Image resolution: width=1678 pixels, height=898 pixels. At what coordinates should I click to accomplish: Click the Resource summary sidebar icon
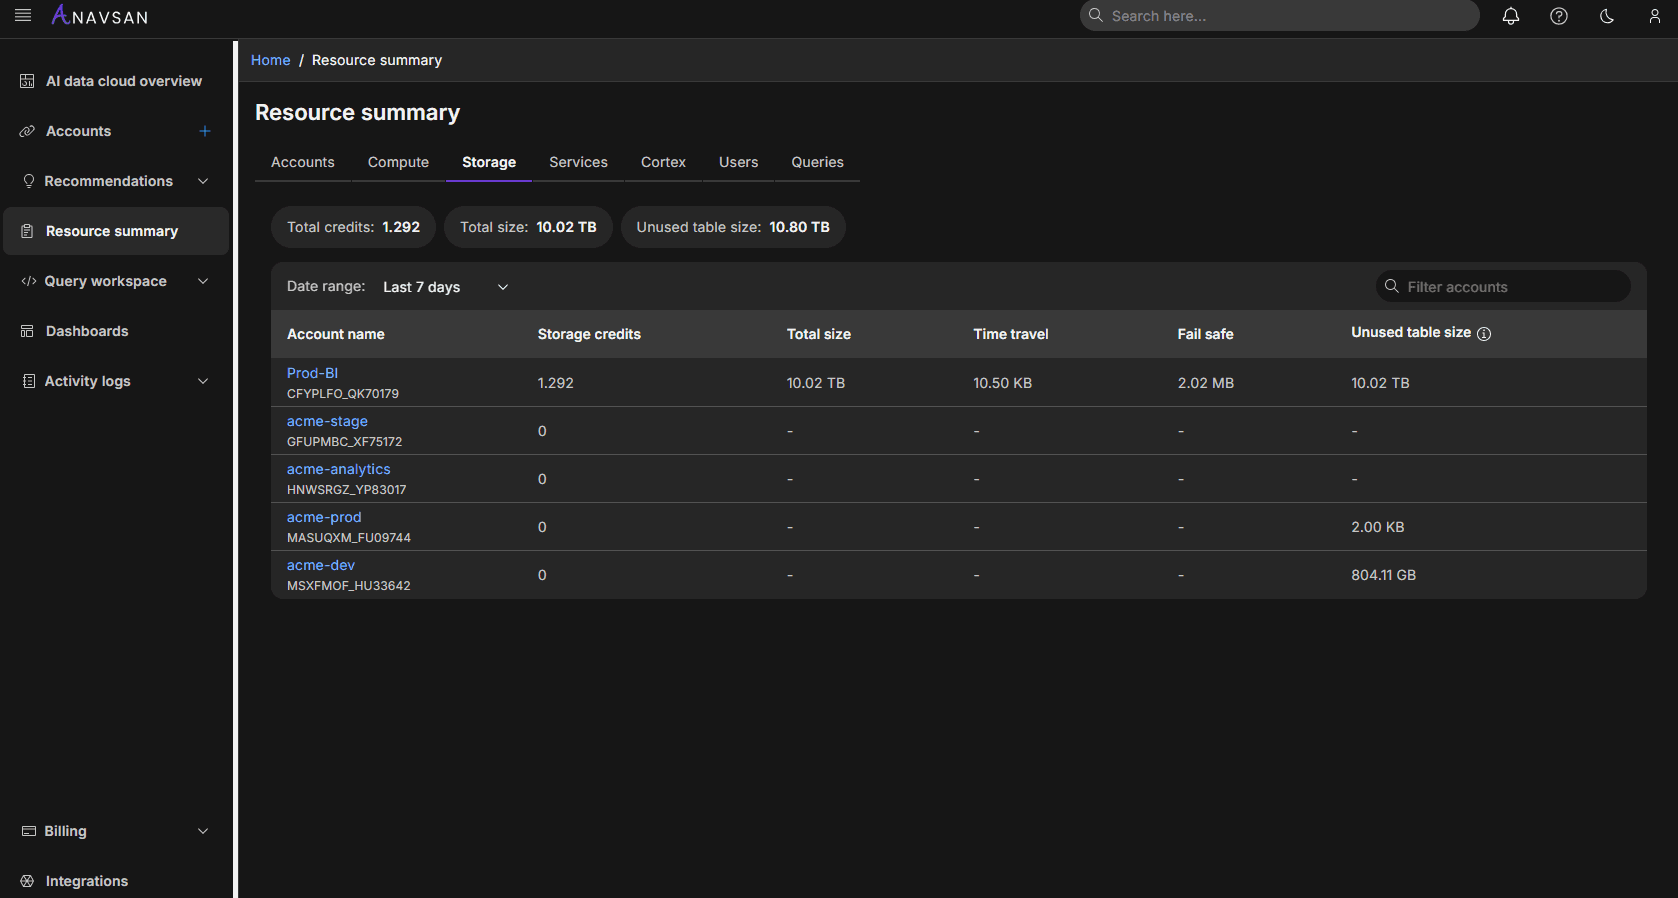[x=27, y=231]
